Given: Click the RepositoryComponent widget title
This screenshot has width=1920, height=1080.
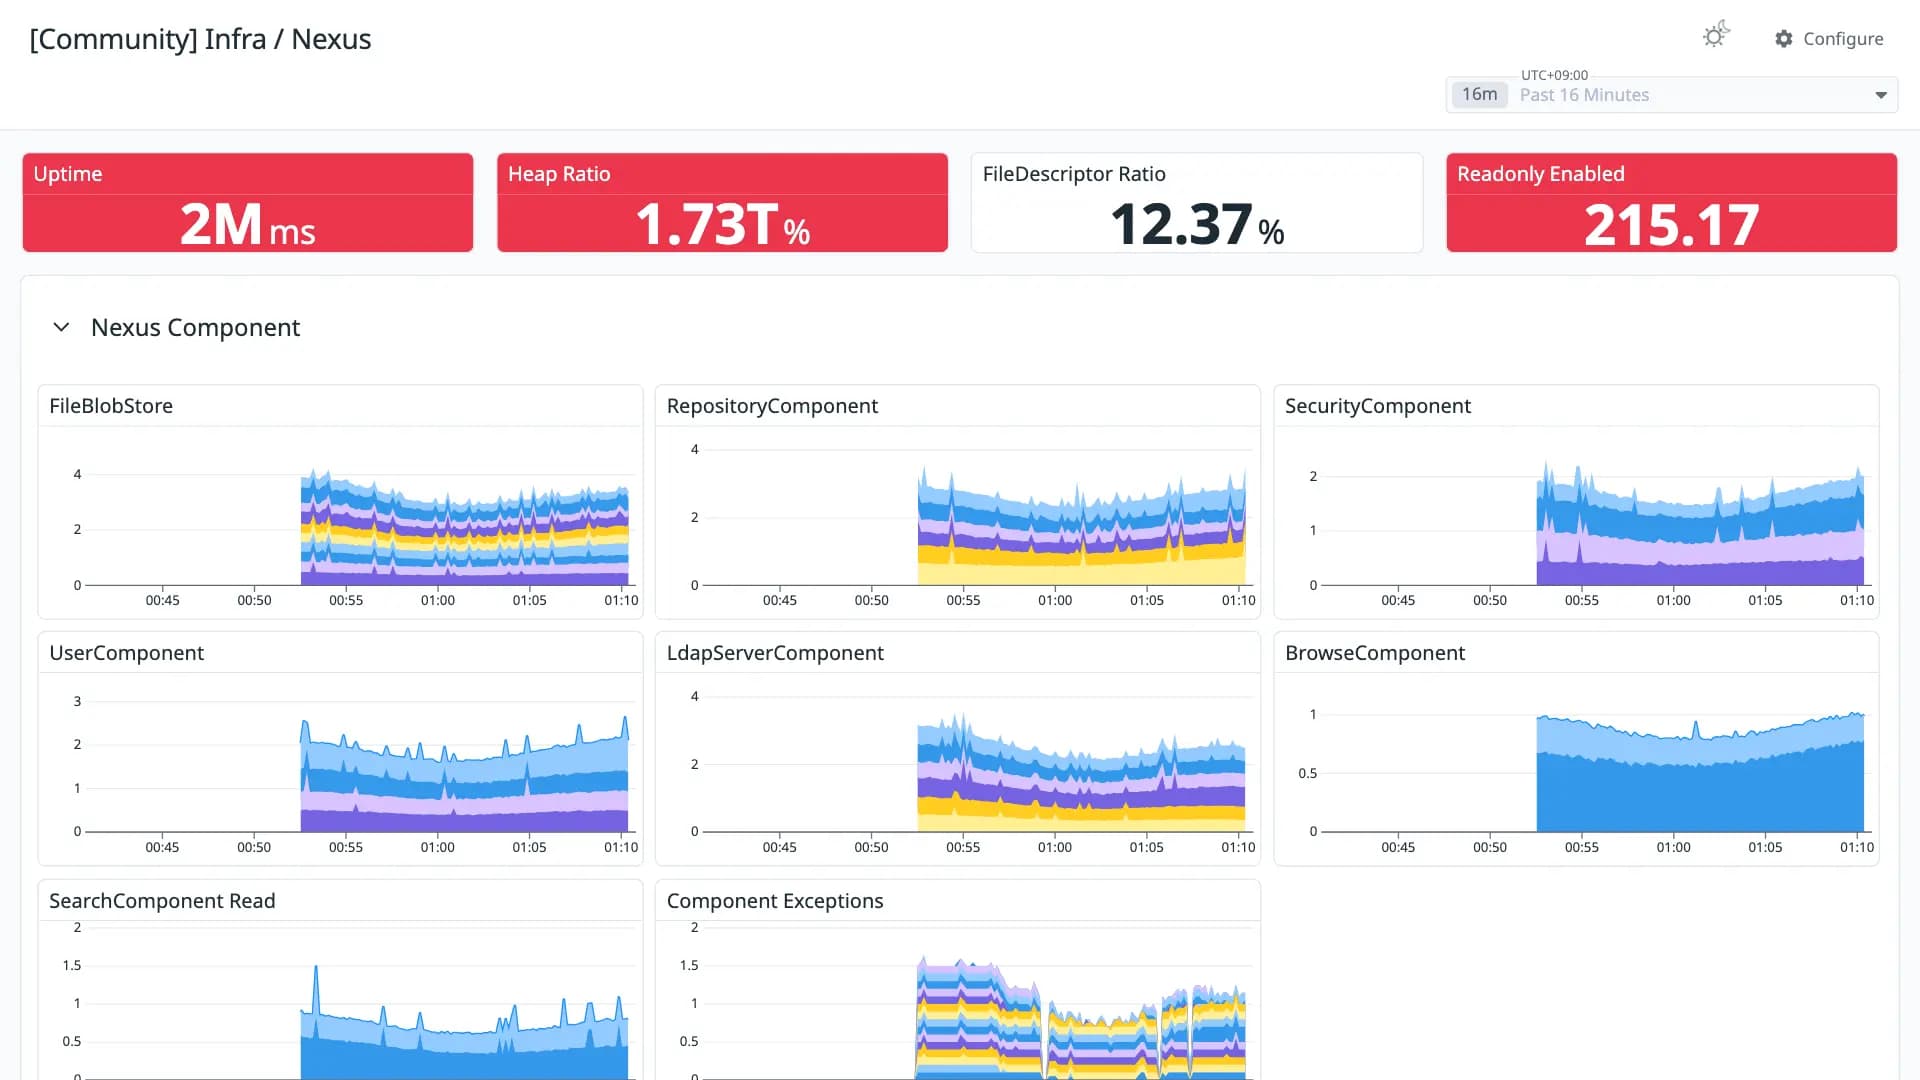Looking at the screenshot, I should [x=772, y=406].
